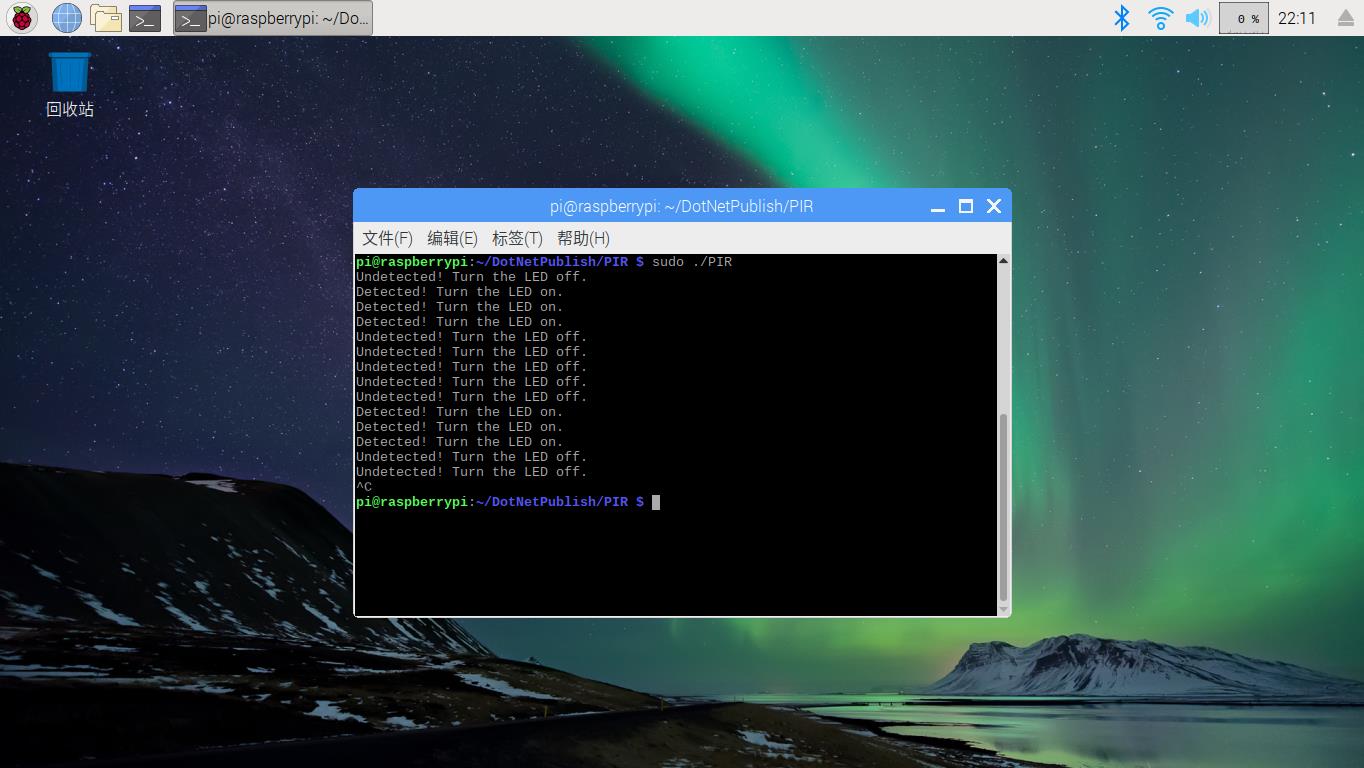This screenshot has height=768, width=1364.
Task: Launch terminal from the taskbar launcher
Action: click(145, 17)
